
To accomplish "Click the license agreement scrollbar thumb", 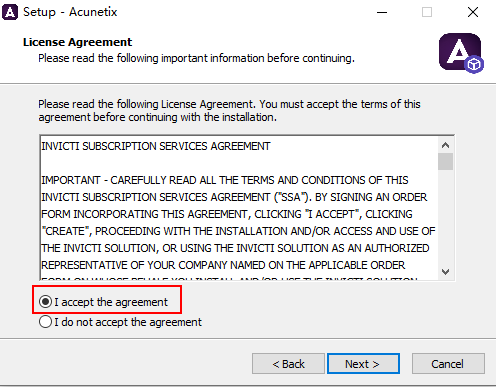I will point(445,161).
